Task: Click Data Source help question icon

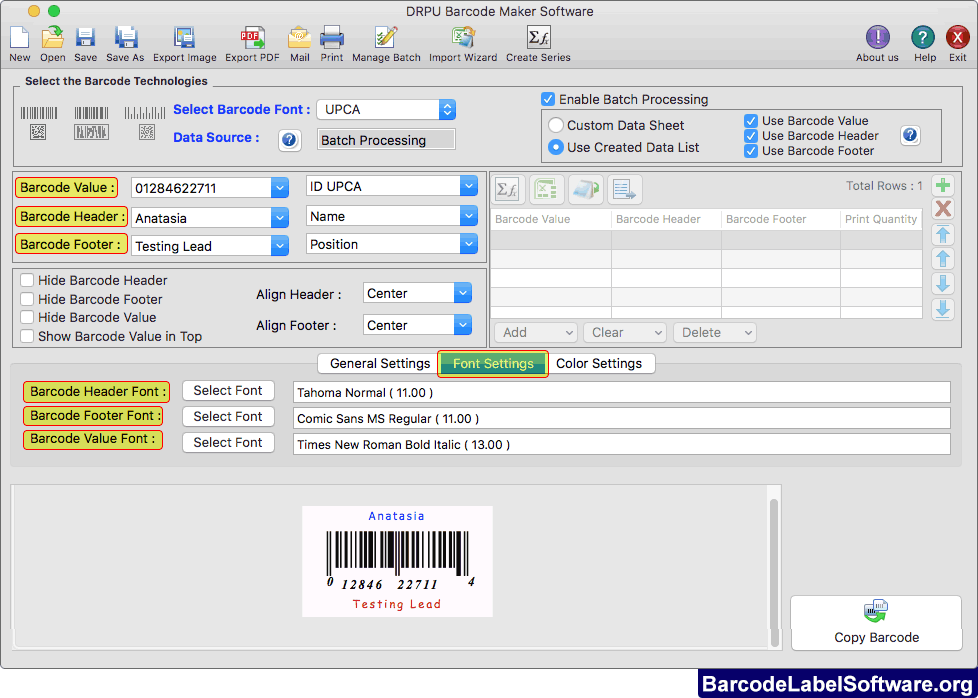Action: click(x=289, y=140)
